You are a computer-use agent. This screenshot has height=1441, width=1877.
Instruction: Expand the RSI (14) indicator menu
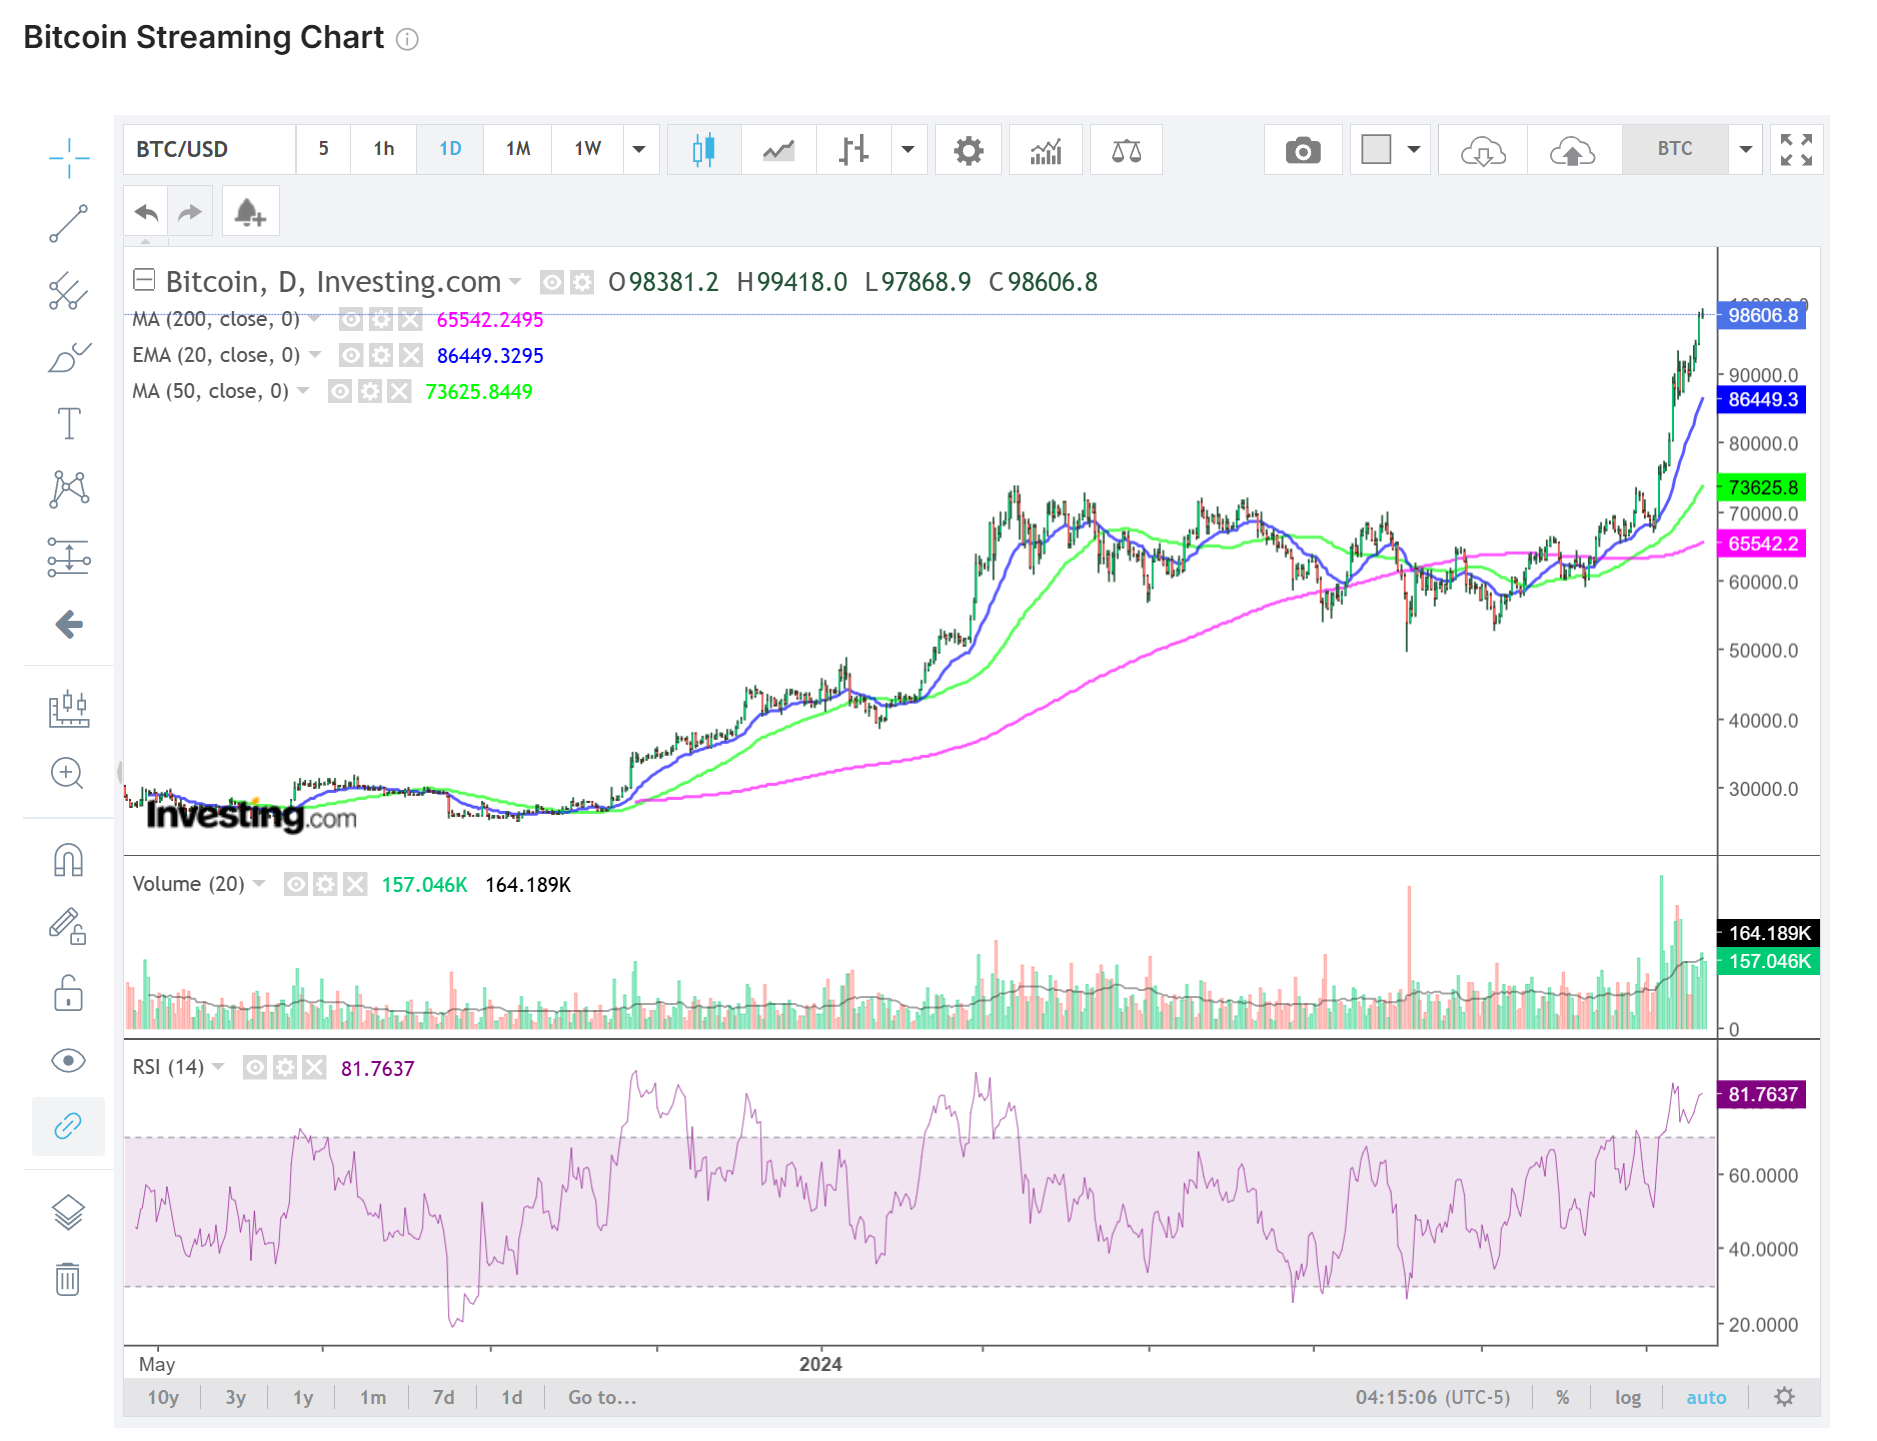coord(218,1067)
